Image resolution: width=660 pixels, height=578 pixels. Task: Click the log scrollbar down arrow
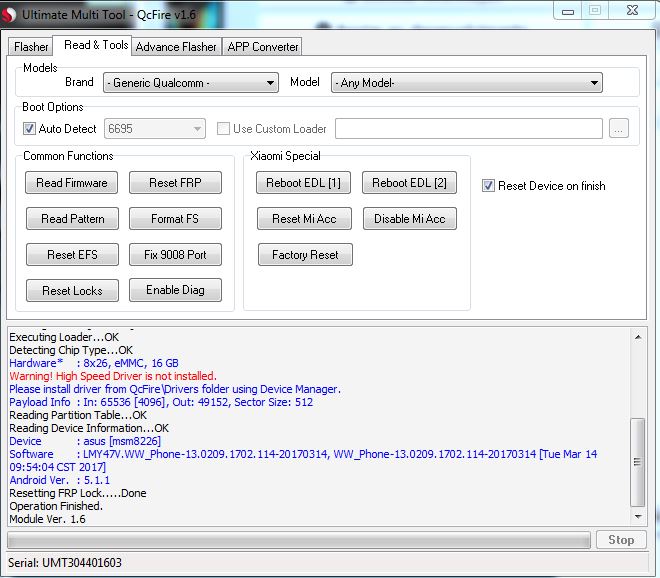(x=638, y=517)
